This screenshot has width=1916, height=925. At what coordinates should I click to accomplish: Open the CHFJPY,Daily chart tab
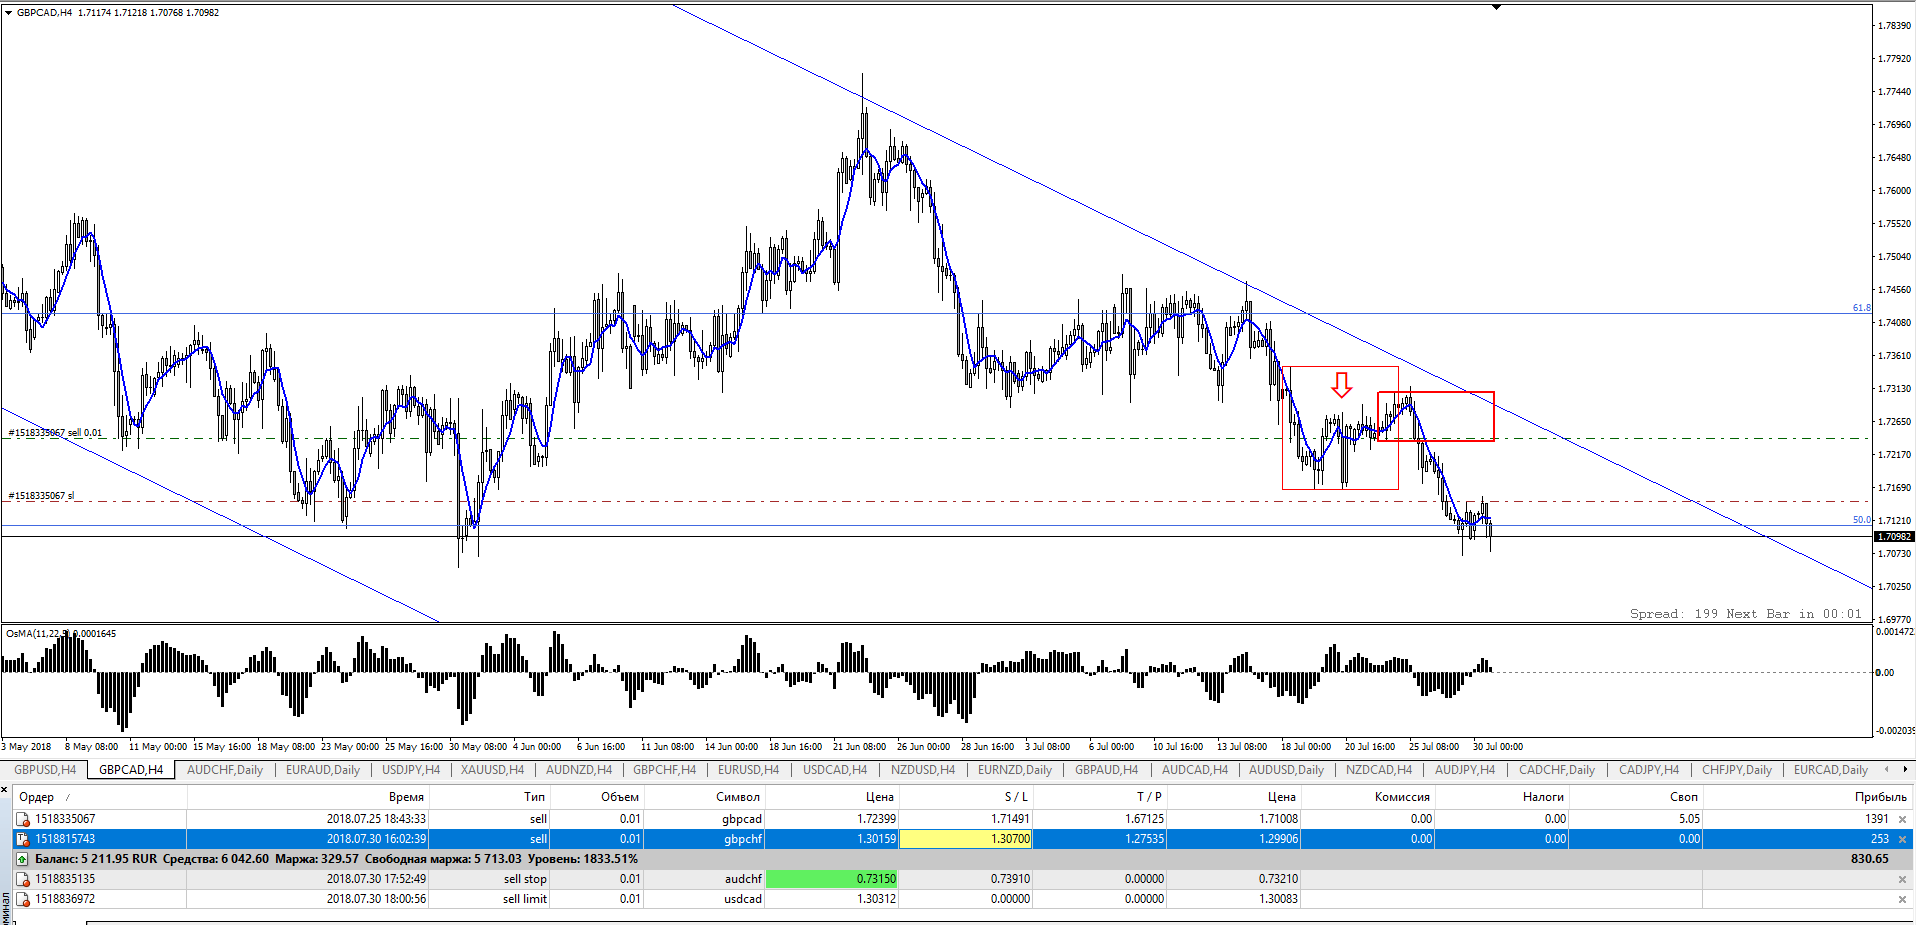(x=1737, y=770)
